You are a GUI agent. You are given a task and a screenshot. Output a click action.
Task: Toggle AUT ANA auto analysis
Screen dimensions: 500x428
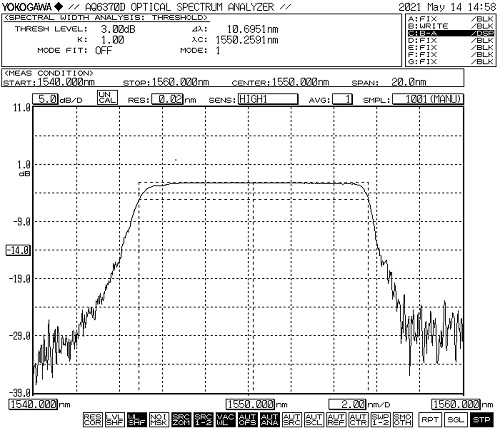[270, 419]
